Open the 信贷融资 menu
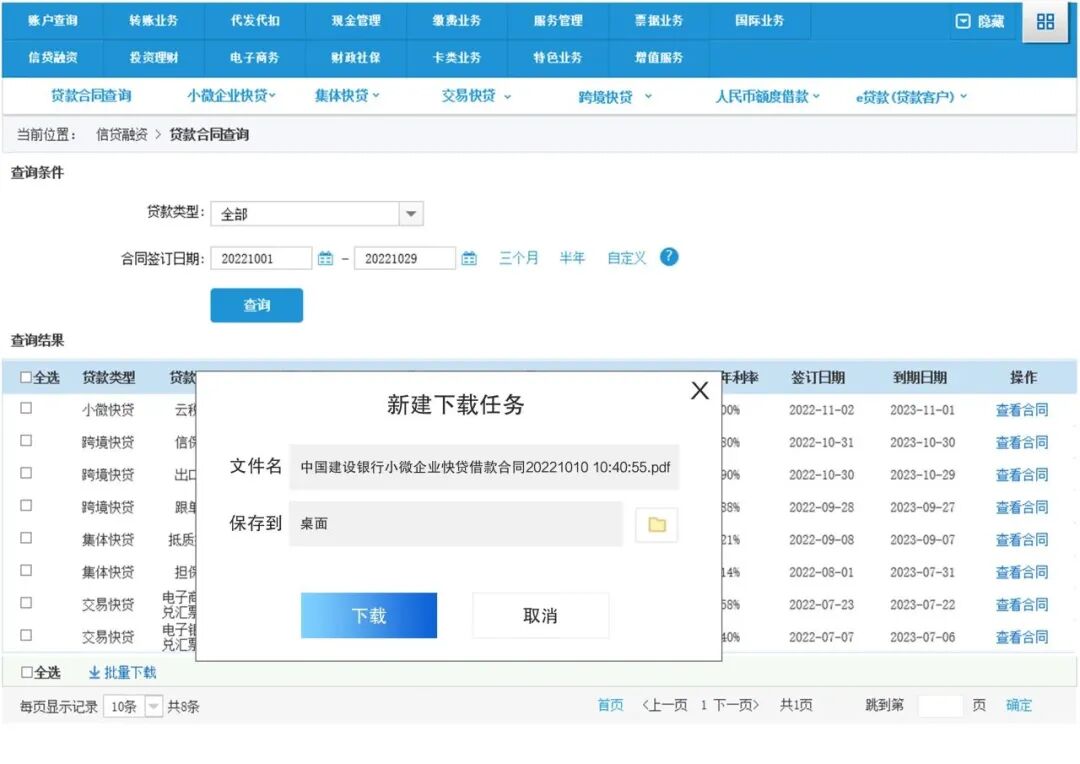This screenshot has width=1080, height=764. click(52, 58)
